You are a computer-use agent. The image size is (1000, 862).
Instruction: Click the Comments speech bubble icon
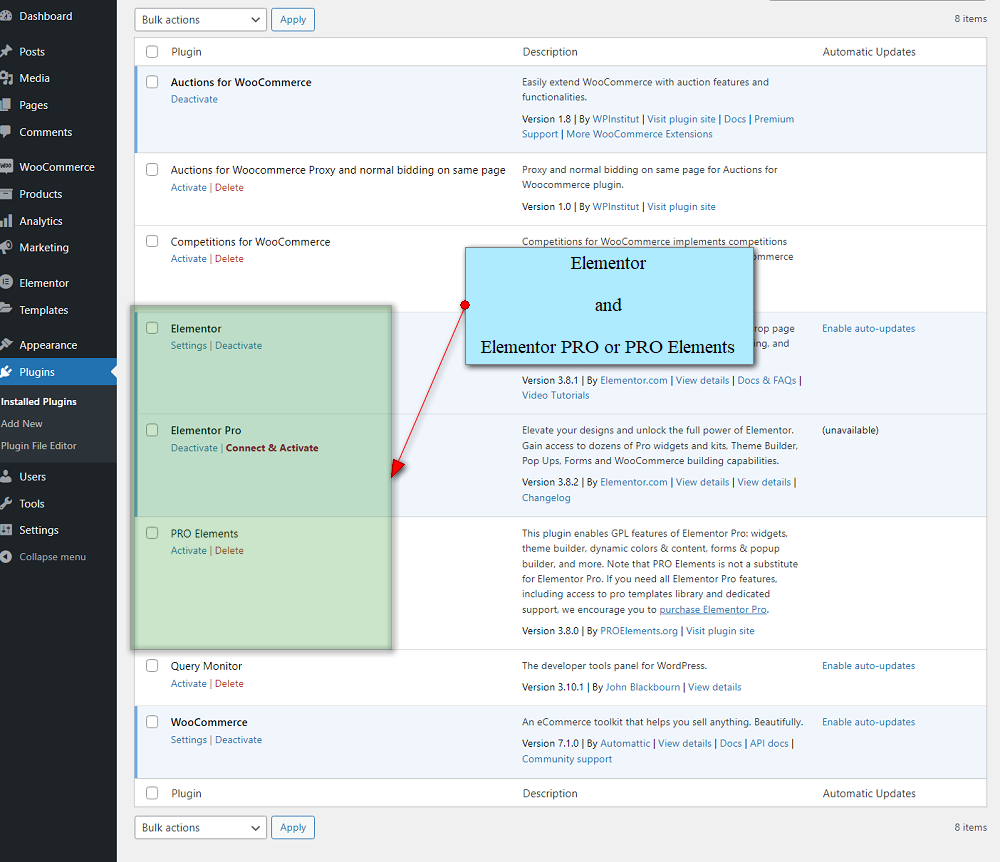coord(5,132)
